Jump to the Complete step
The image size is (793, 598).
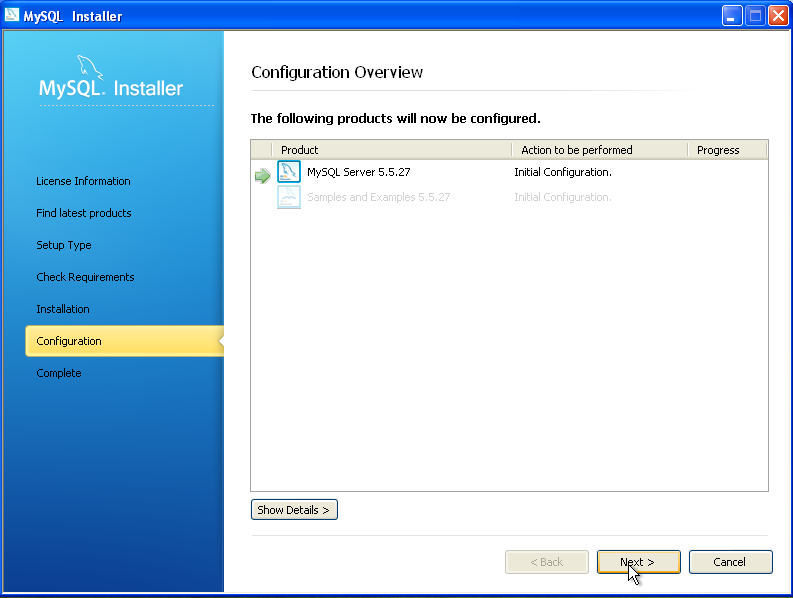(x=59, y=373)
